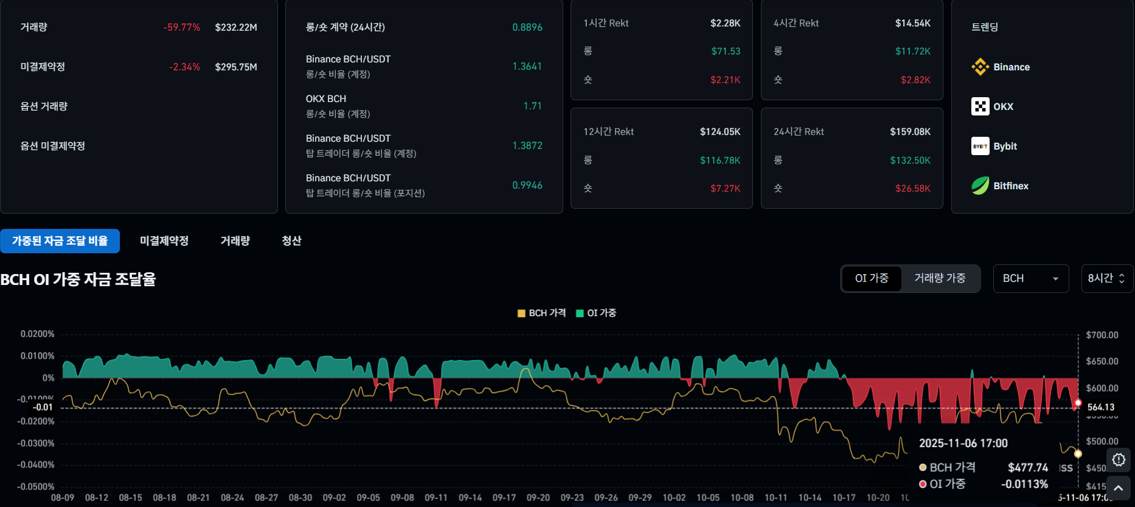Click the Bitfinex trending link text

(1010, 186)
